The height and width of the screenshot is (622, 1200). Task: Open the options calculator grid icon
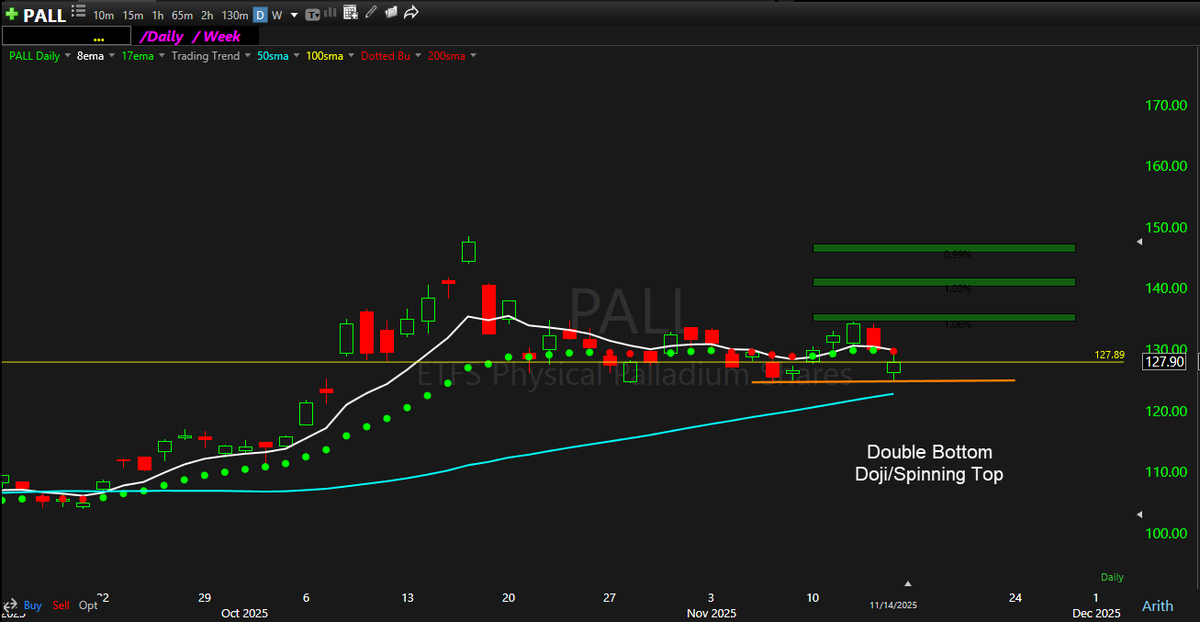pos(348,13)
